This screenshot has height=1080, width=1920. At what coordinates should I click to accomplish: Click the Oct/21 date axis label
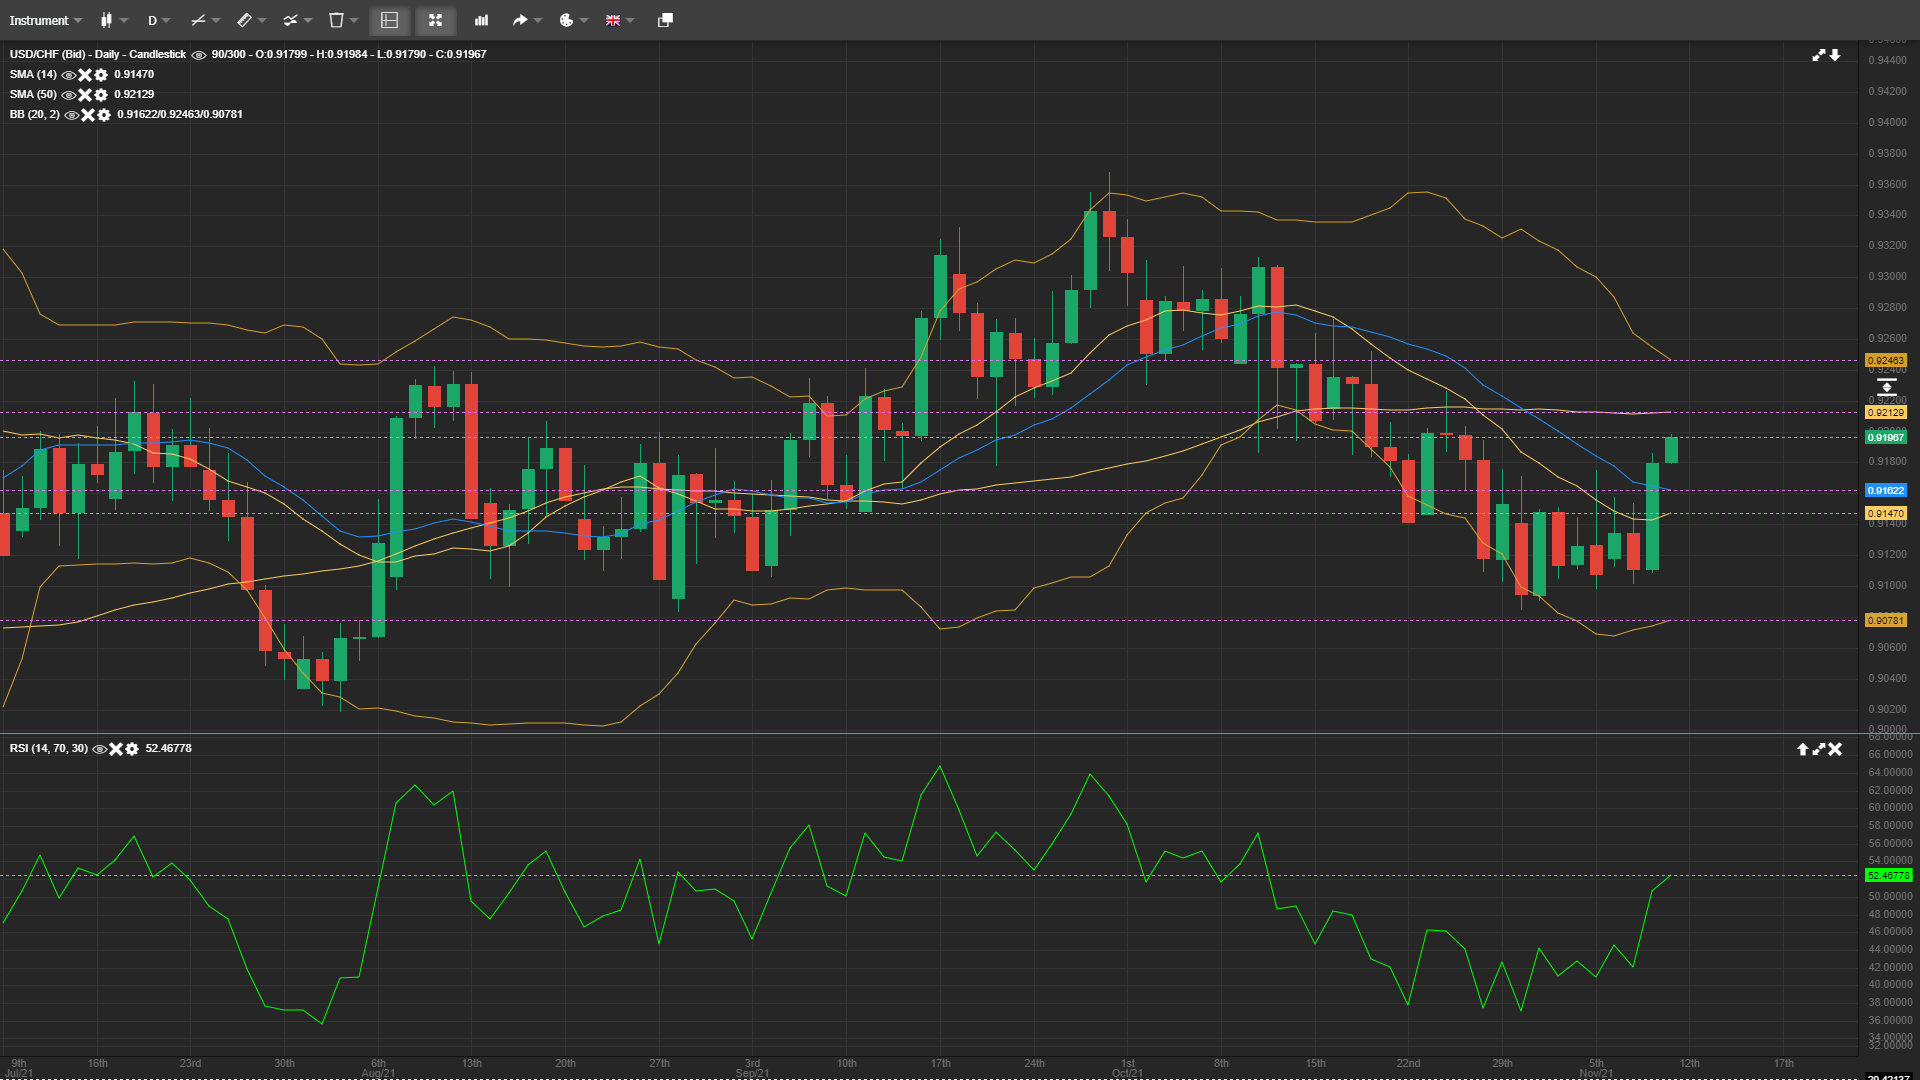[x=1127, y=1073]
